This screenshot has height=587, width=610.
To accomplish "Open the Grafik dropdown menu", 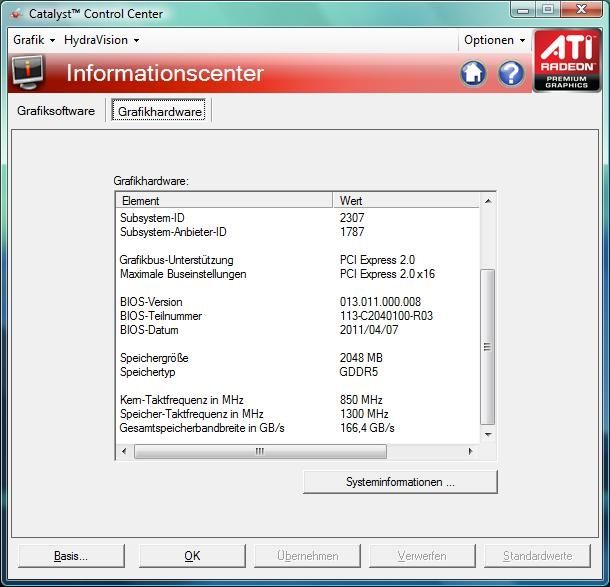I will click(x=34, y=40).
